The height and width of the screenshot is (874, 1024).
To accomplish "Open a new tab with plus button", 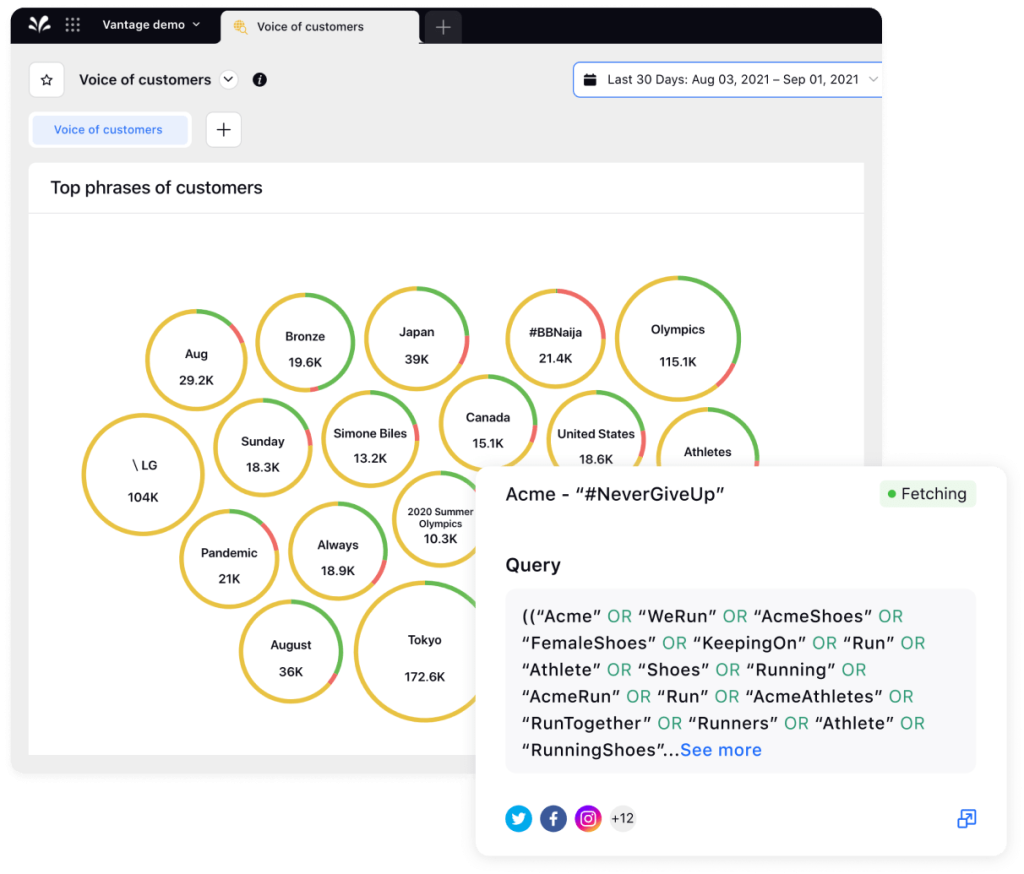I will [443, 27].
